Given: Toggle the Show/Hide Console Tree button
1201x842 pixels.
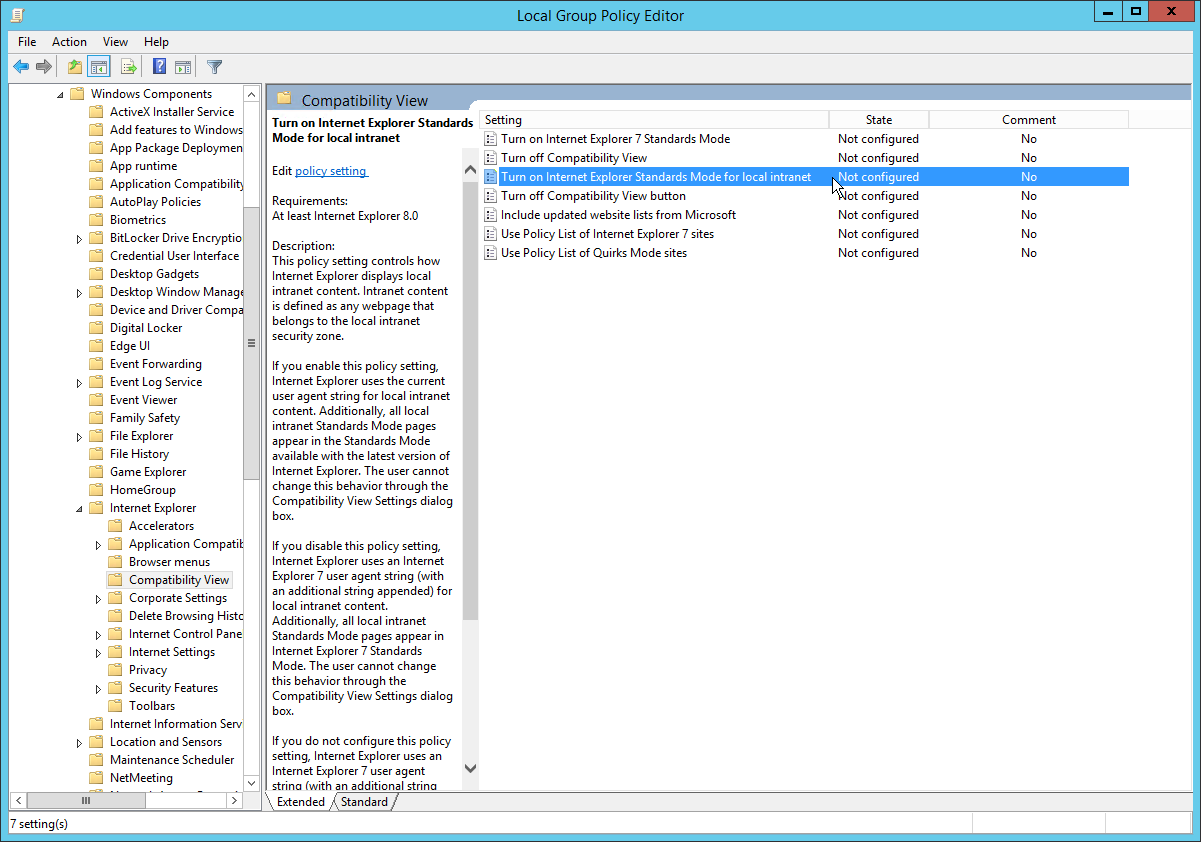Looking at the screenshot, I should (99, 67).
